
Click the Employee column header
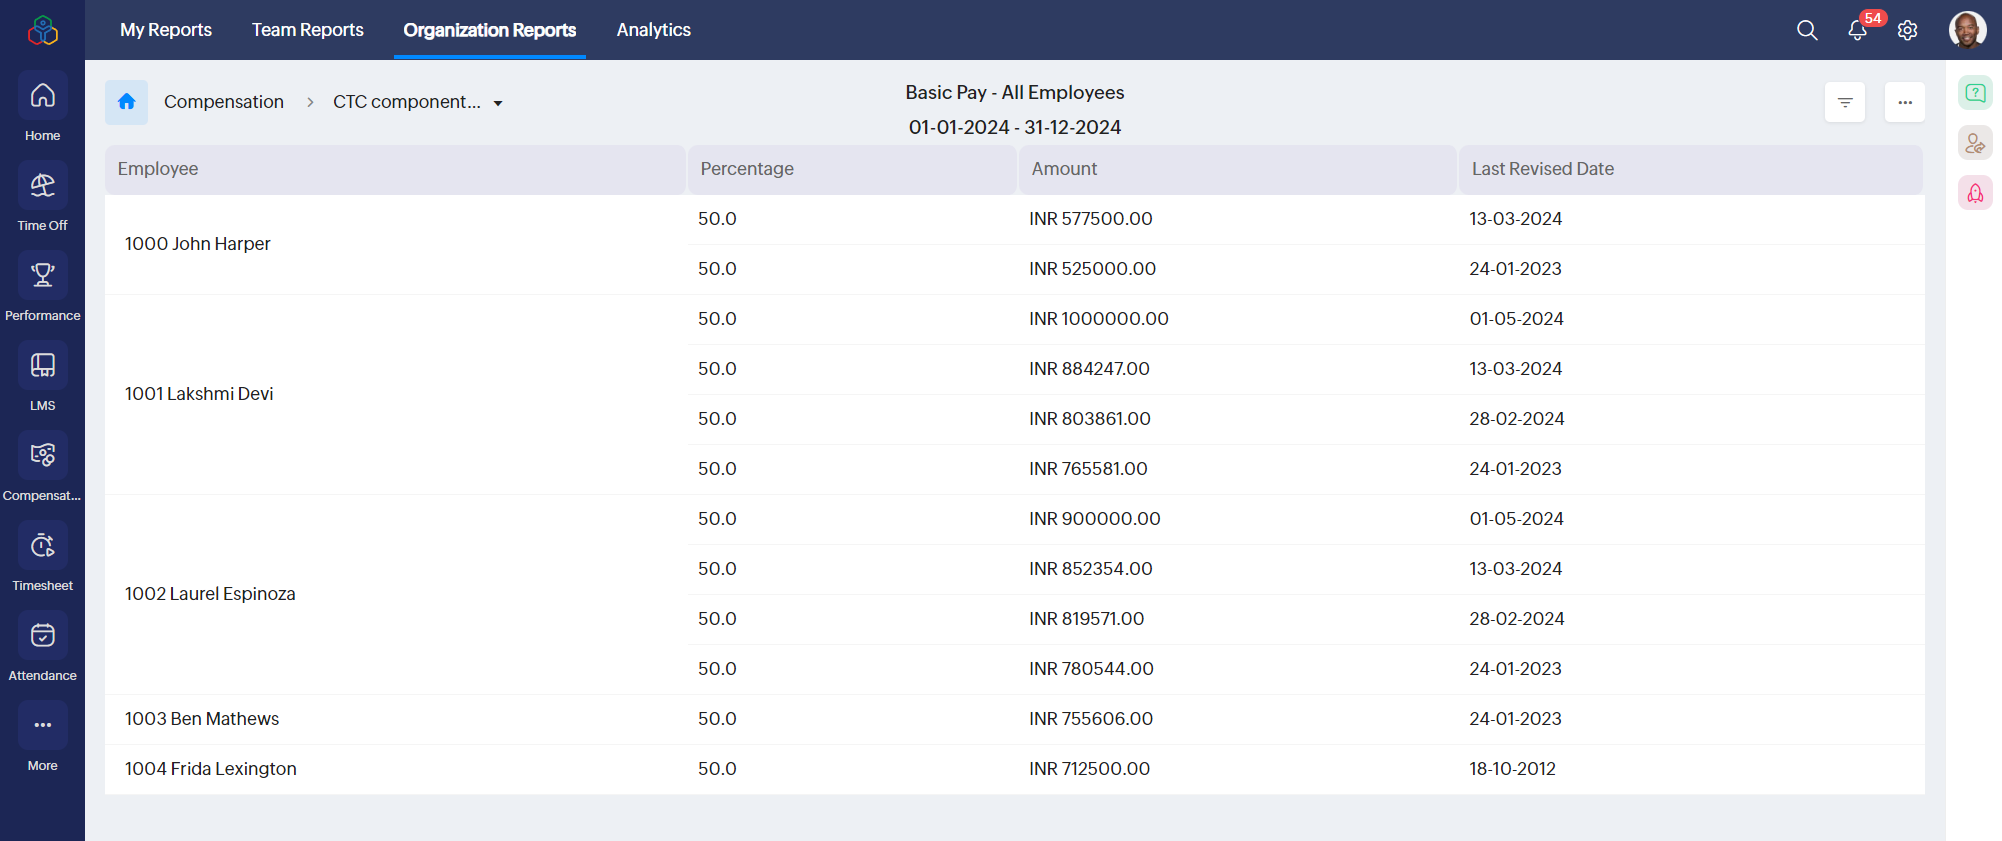[x=395, y=169]
